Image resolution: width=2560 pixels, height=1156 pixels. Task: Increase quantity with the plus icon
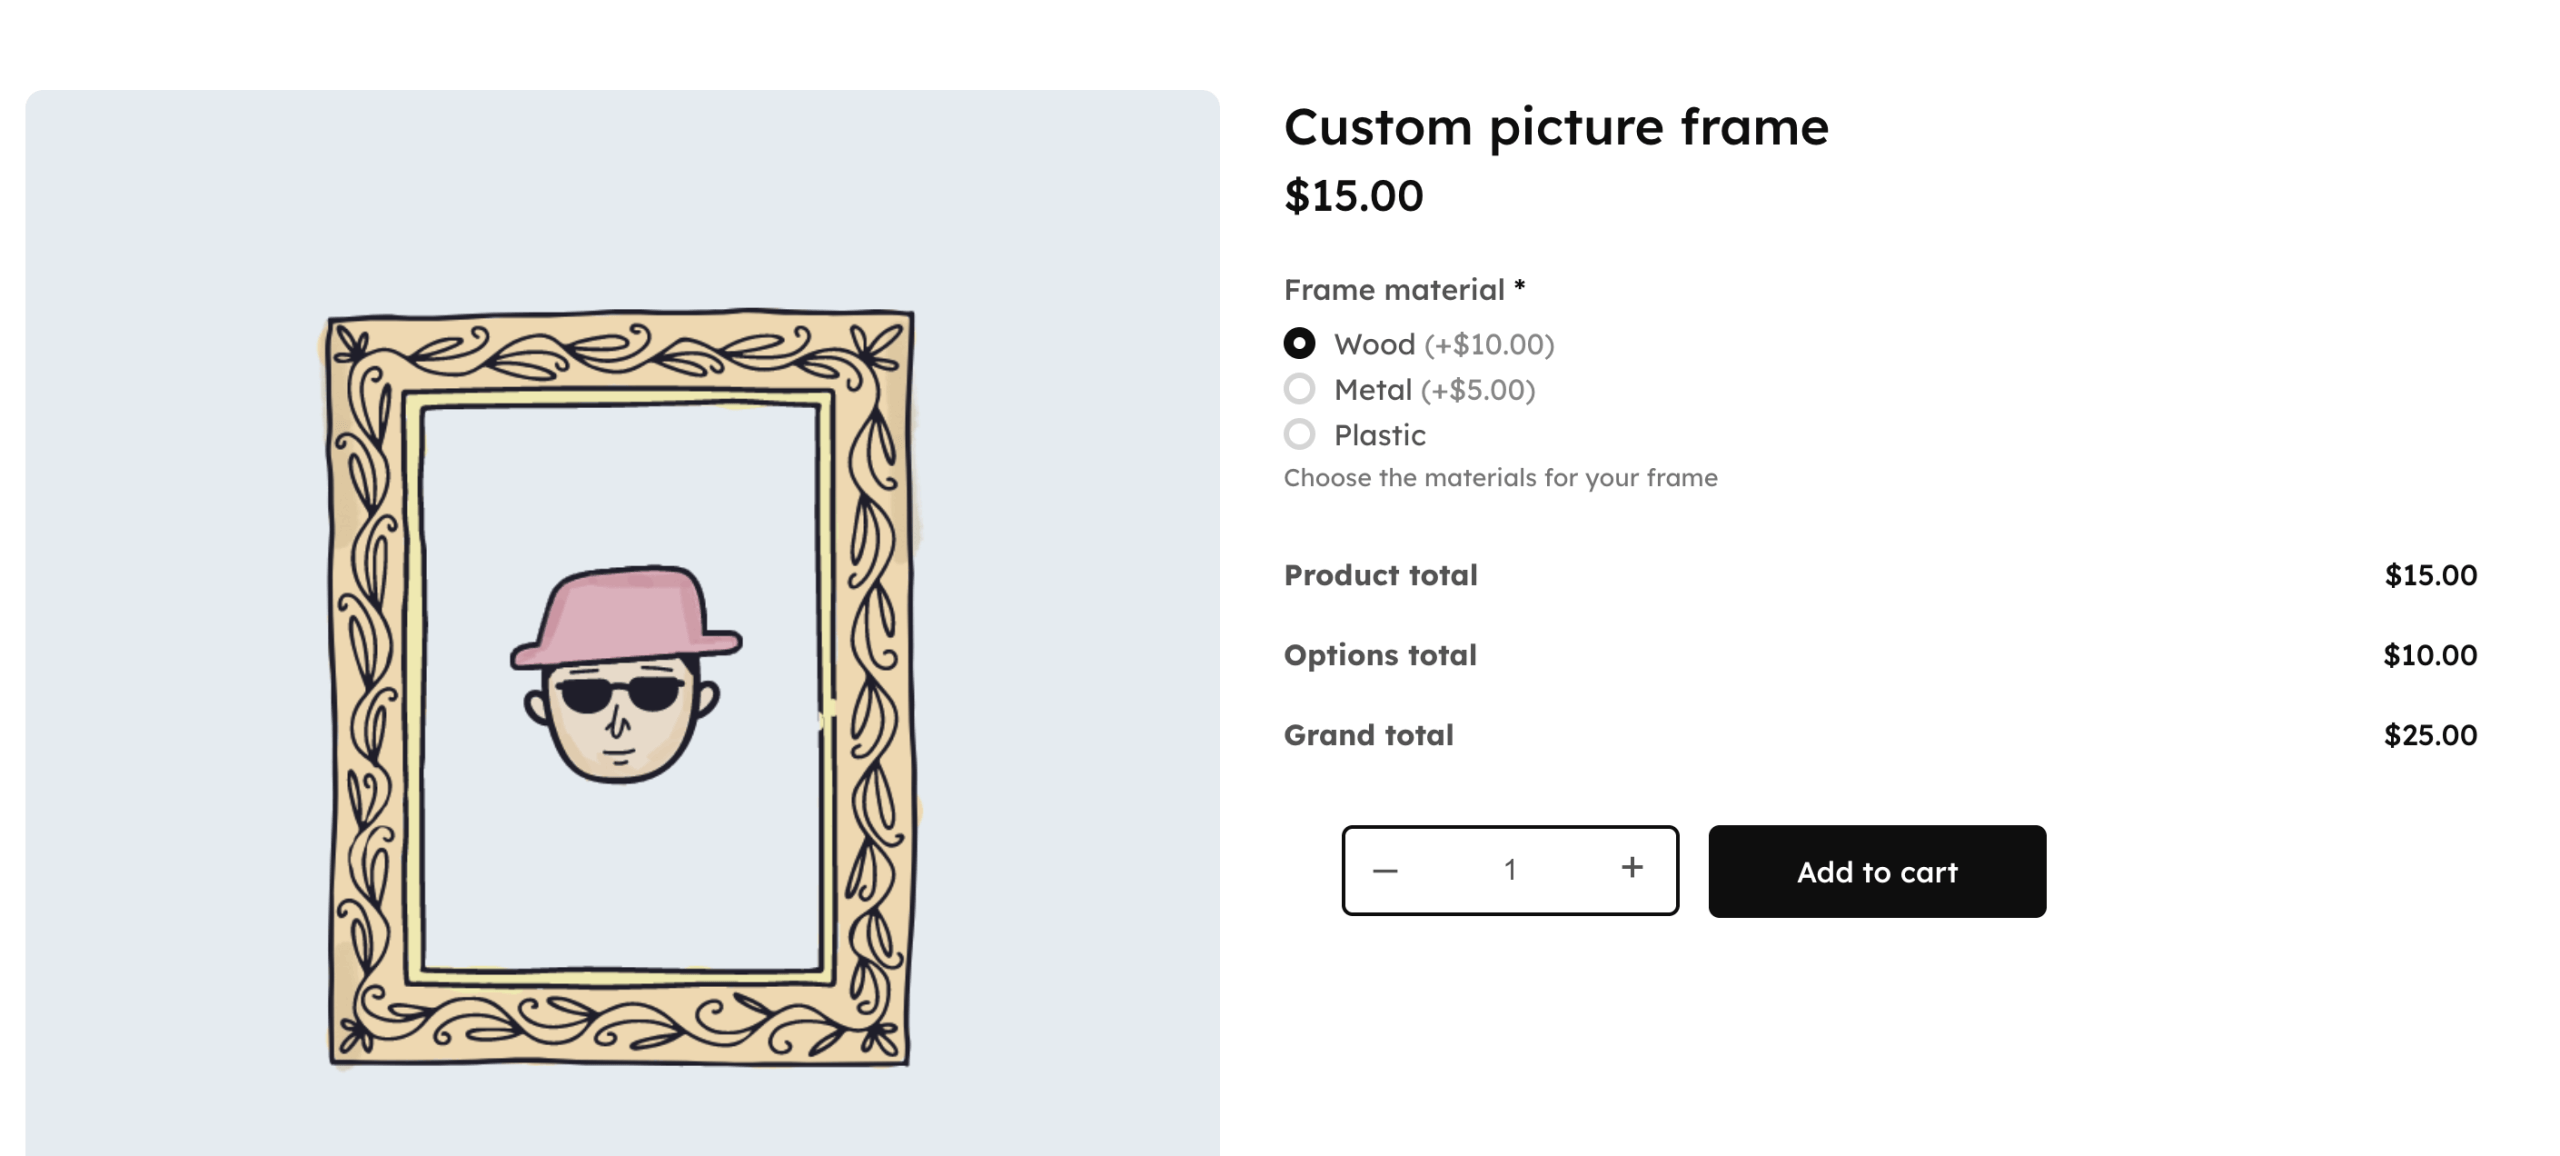coord(1631,868)
